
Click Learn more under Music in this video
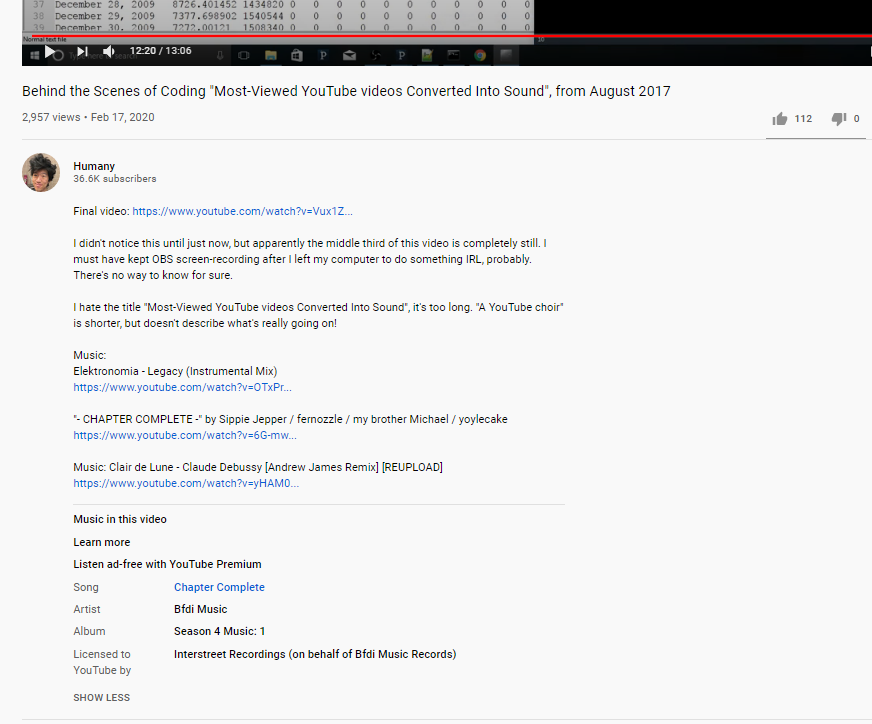(x=102, y=542)
